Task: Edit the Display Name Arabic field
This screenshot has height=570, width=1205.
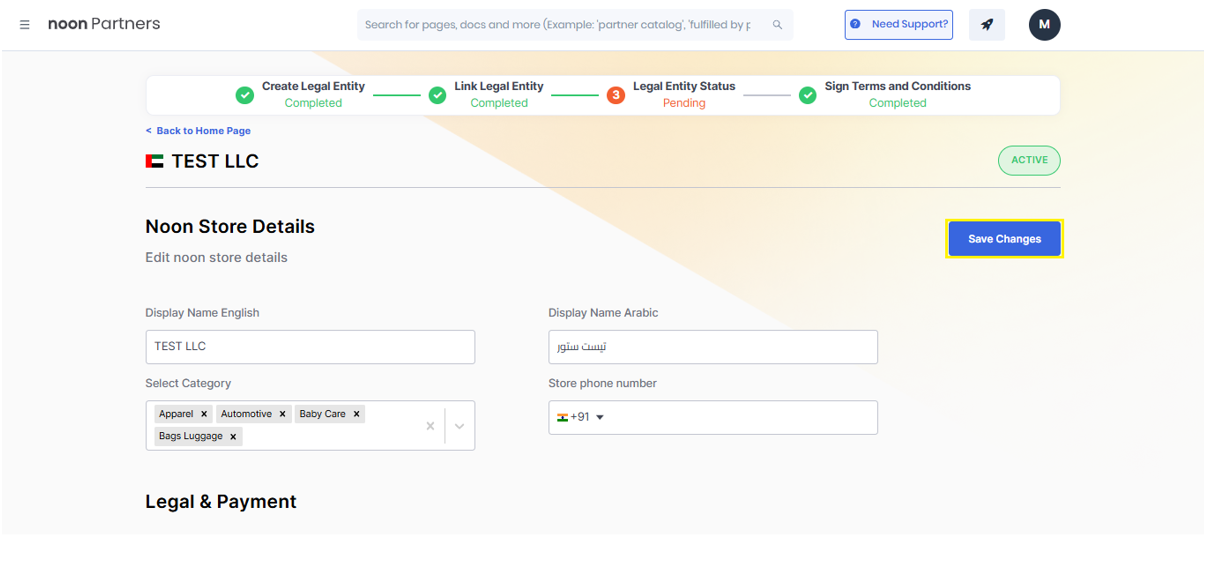Action: pyautogui.click(x=713, y=347)
